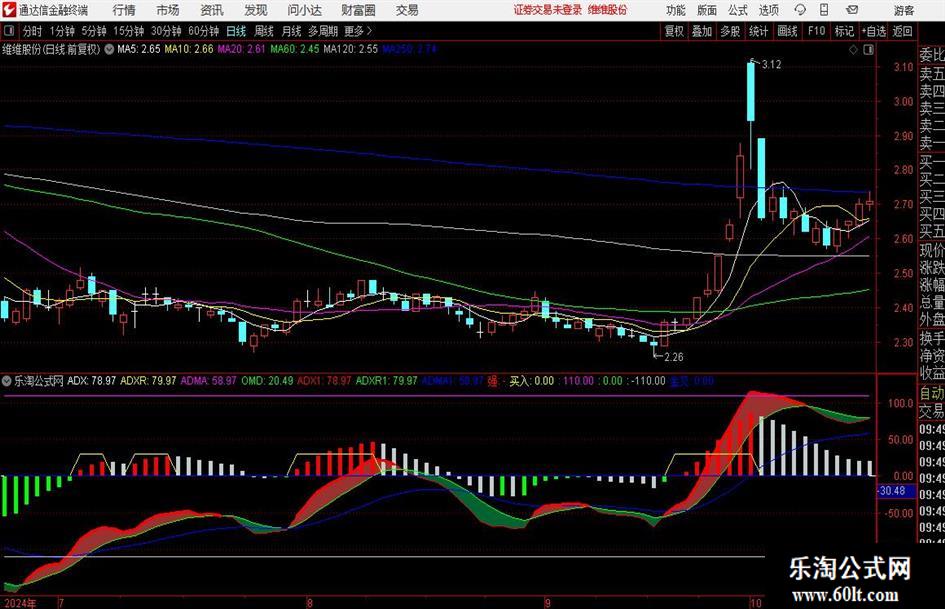Click the 叠加 overlay toolbar button

pos(702,31)
